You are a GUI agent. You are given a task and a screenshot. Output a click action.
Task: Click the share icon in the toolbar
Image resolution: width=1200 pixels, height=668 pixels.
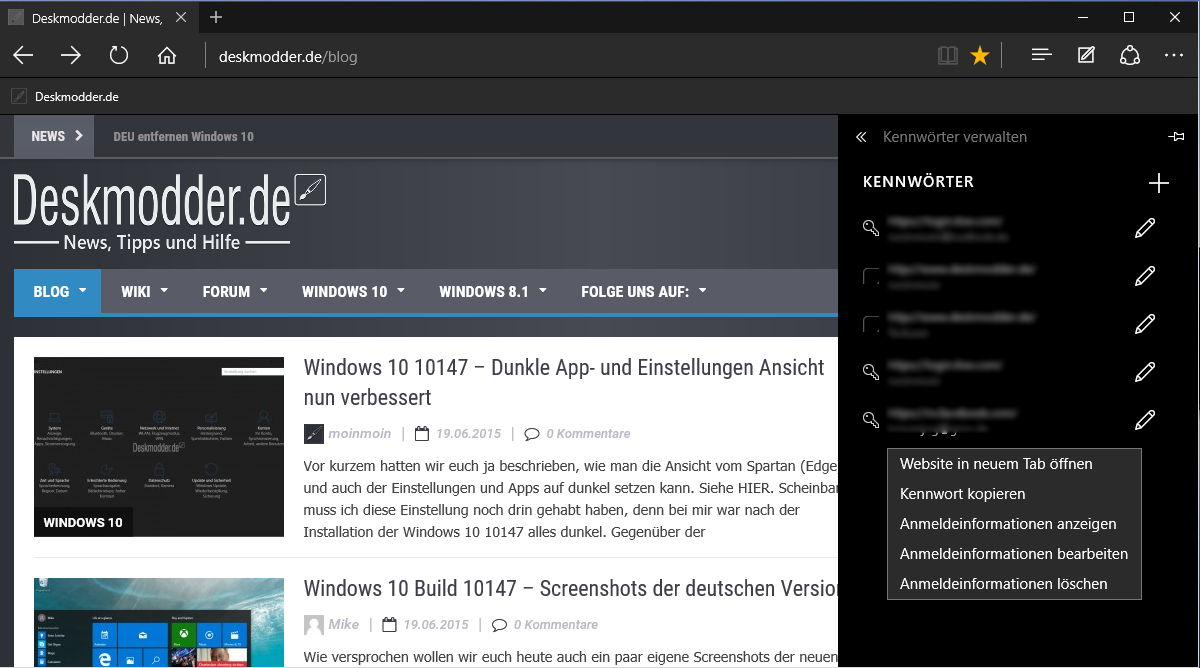tap(1130, 56)
